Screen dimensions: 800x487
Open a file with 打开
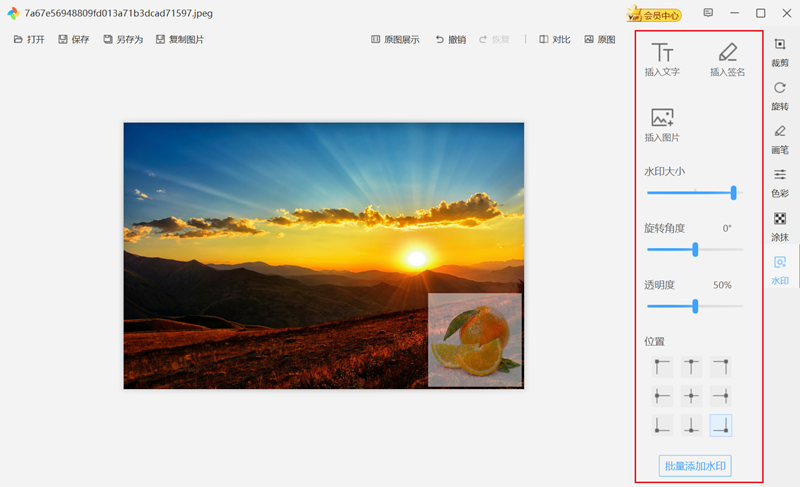point(29,40)
